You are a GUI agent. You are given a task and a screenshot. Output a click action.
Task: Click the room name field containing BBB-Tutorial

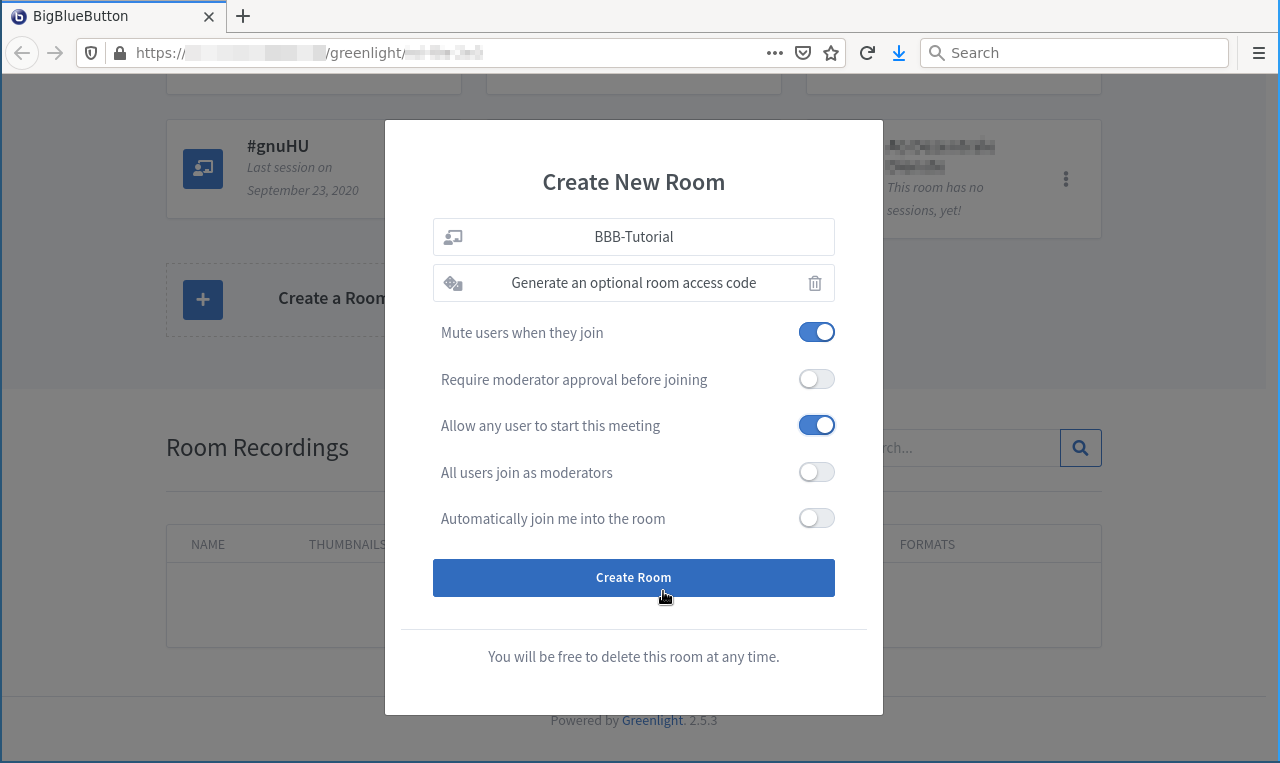634,237
